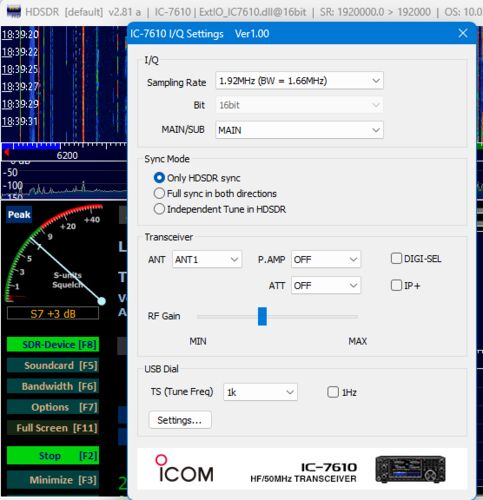
Task: Click the ICOM logo
Action: [184, 469]
